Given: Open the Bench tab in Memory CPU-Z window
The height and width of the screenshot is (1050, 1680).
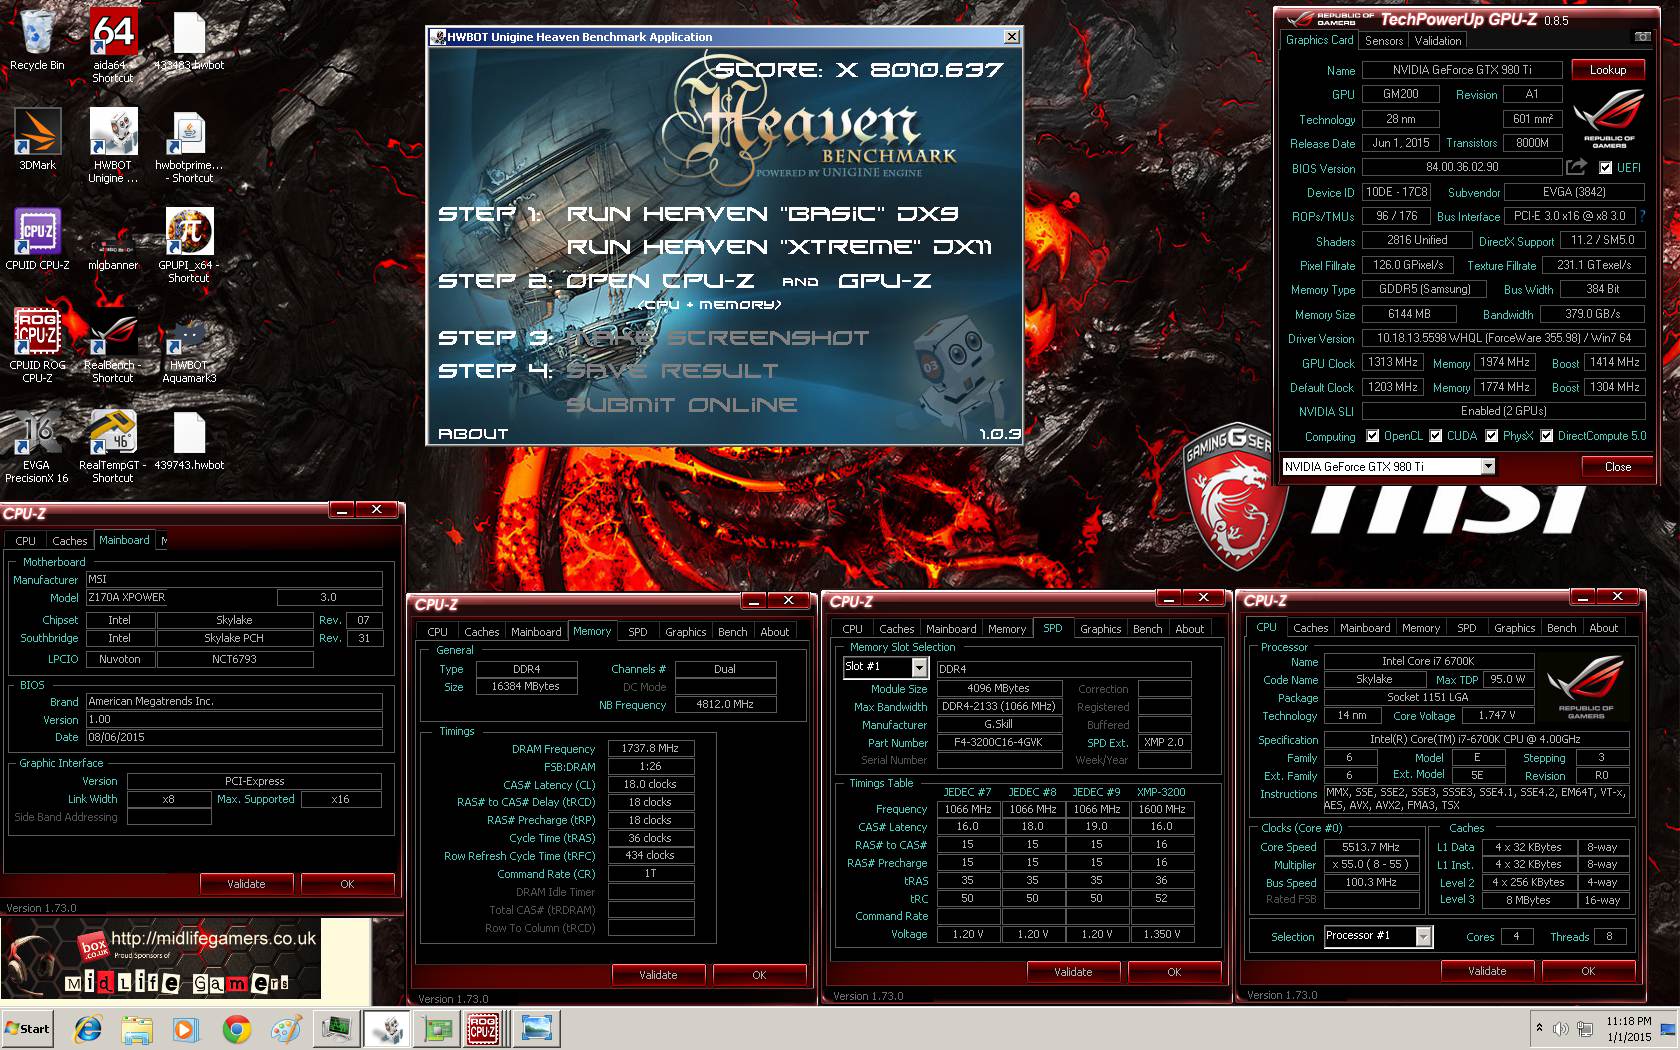Looking at the screenshot, I should [x=733, y=632].
